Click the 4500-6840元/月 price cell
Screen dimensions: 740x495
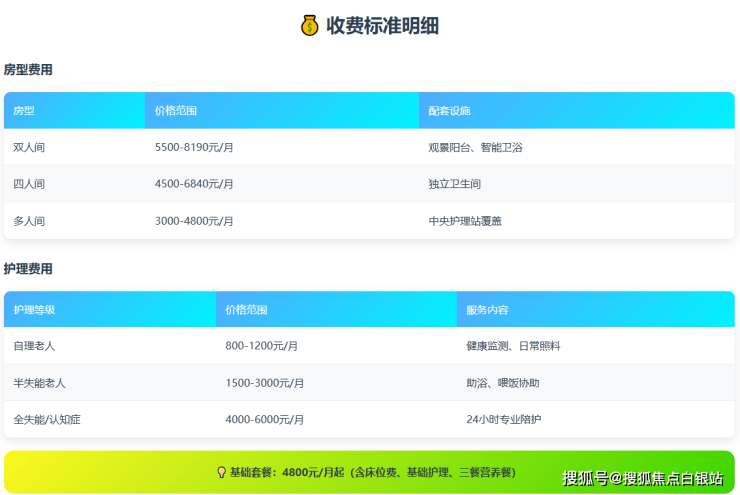(194, 184)
